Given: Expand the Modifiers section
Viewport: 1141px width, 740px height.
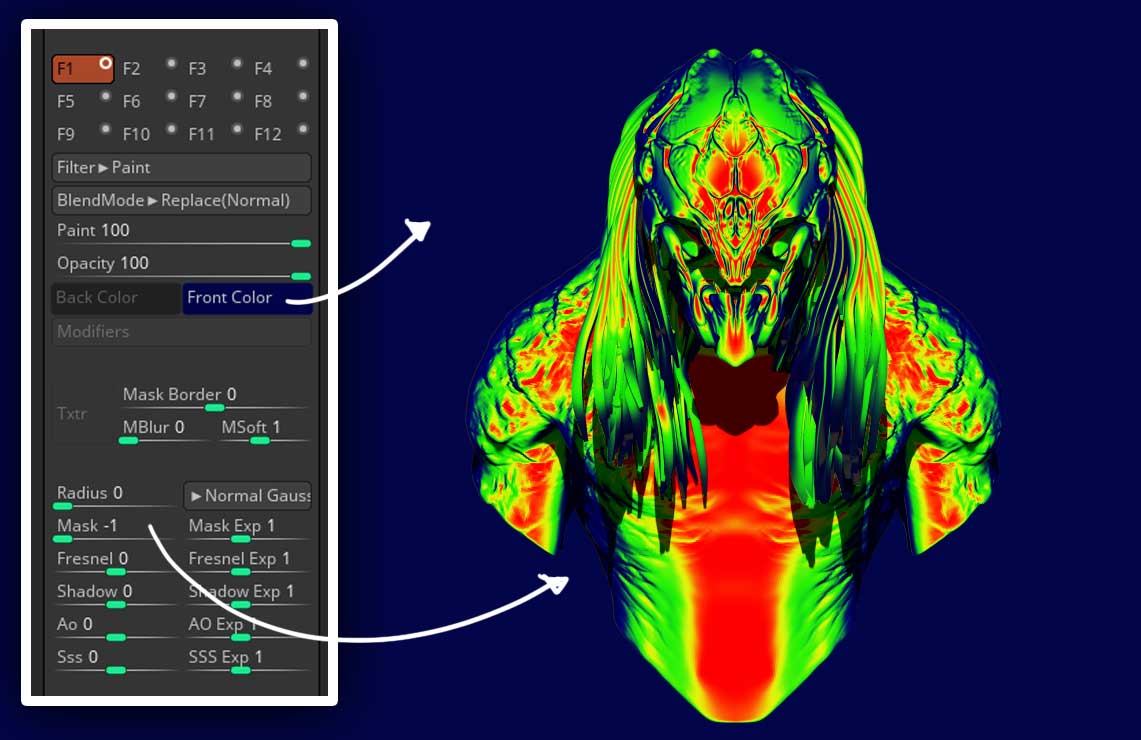Looking at the screenshot, I should [x=181, y=331].
